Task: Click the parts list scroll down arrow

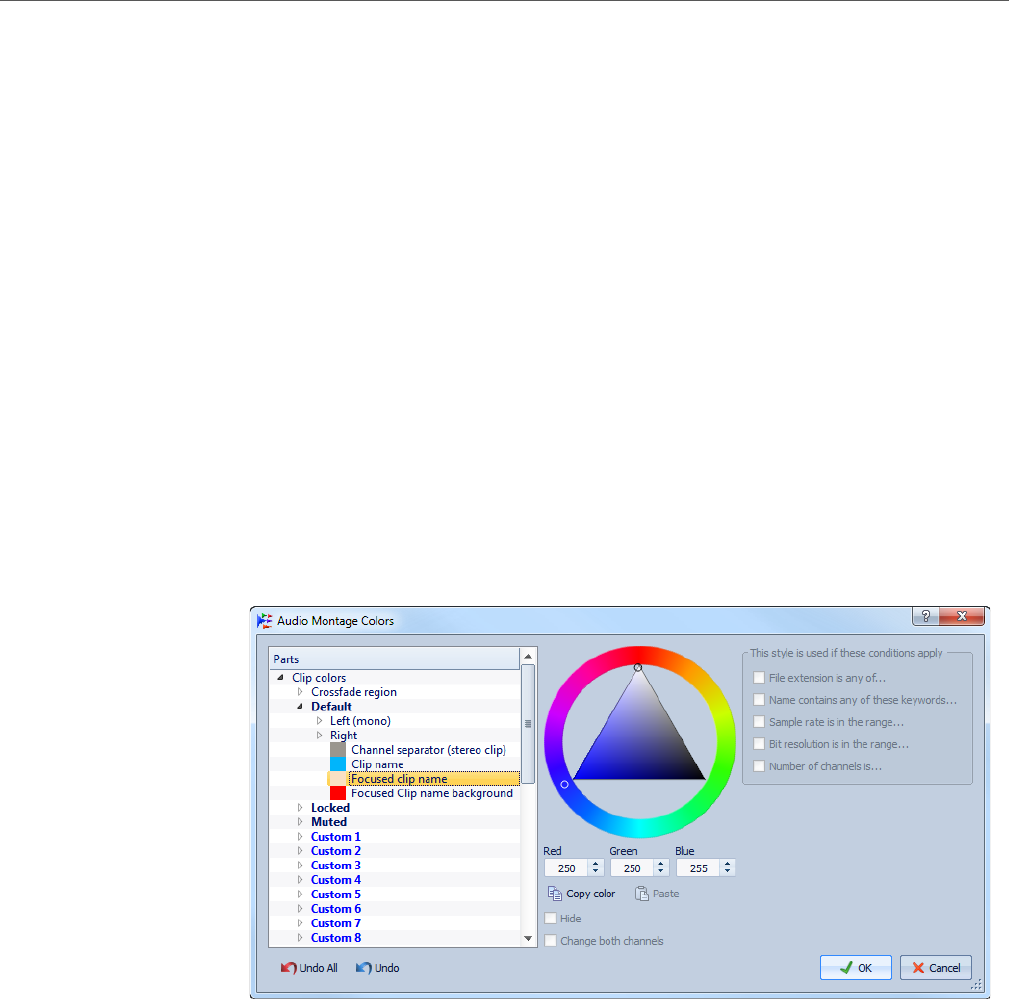Action: [x=528, y=938]
